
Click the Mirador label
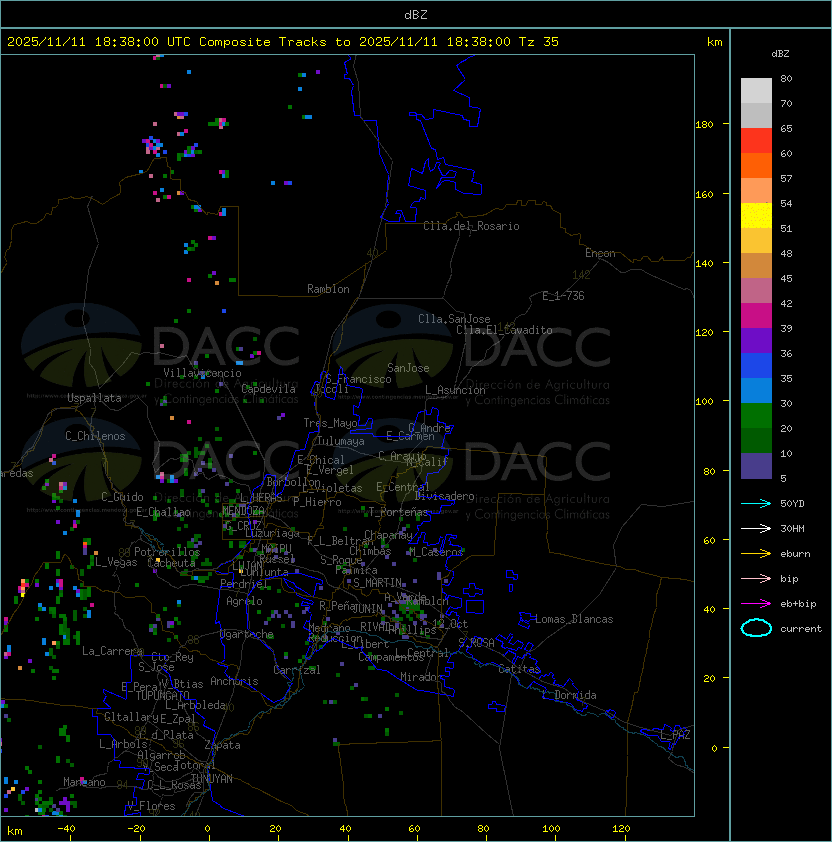point(422,677)
